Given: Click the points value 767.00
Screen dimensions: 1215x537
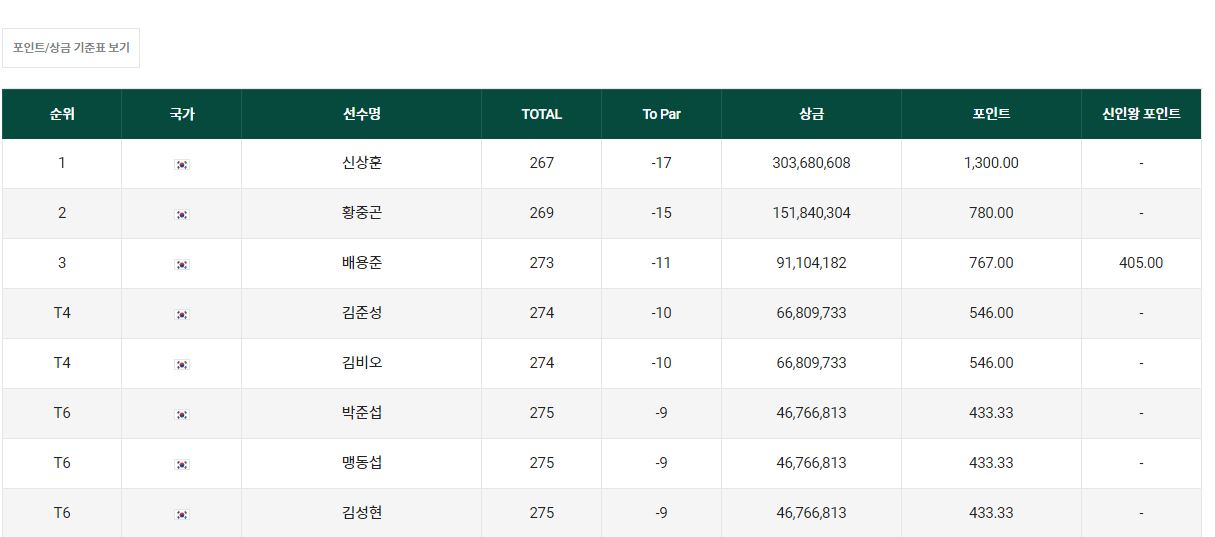Looking at the screenshot, I should pos(992,263).
